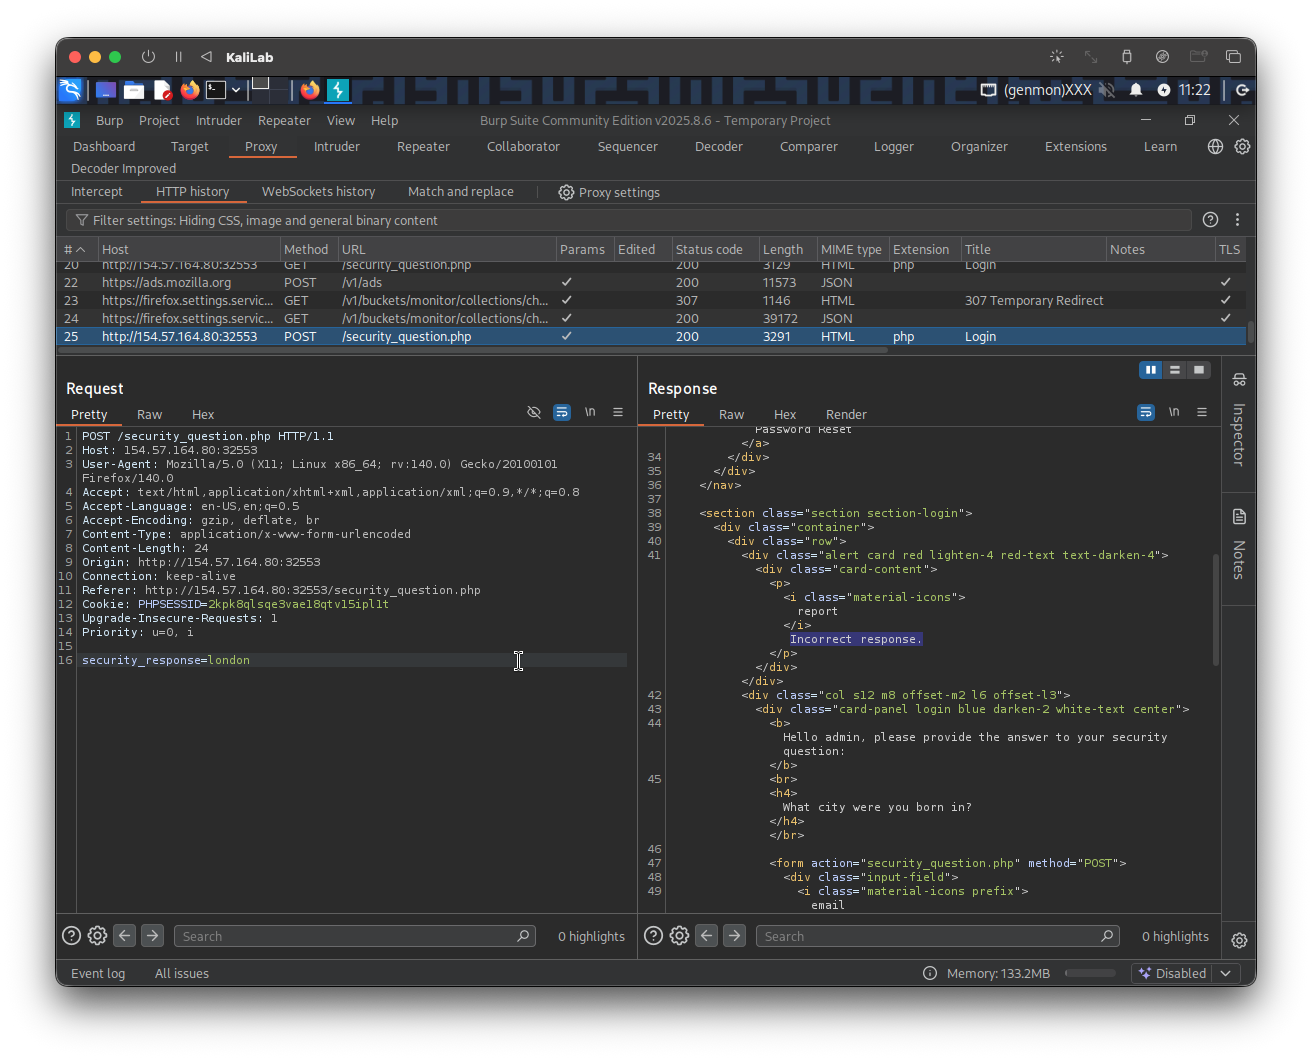This screenshot has height=1060, width=1312.
Task: Open Burp settings gear in top bar
Action: coord(1242,147)
